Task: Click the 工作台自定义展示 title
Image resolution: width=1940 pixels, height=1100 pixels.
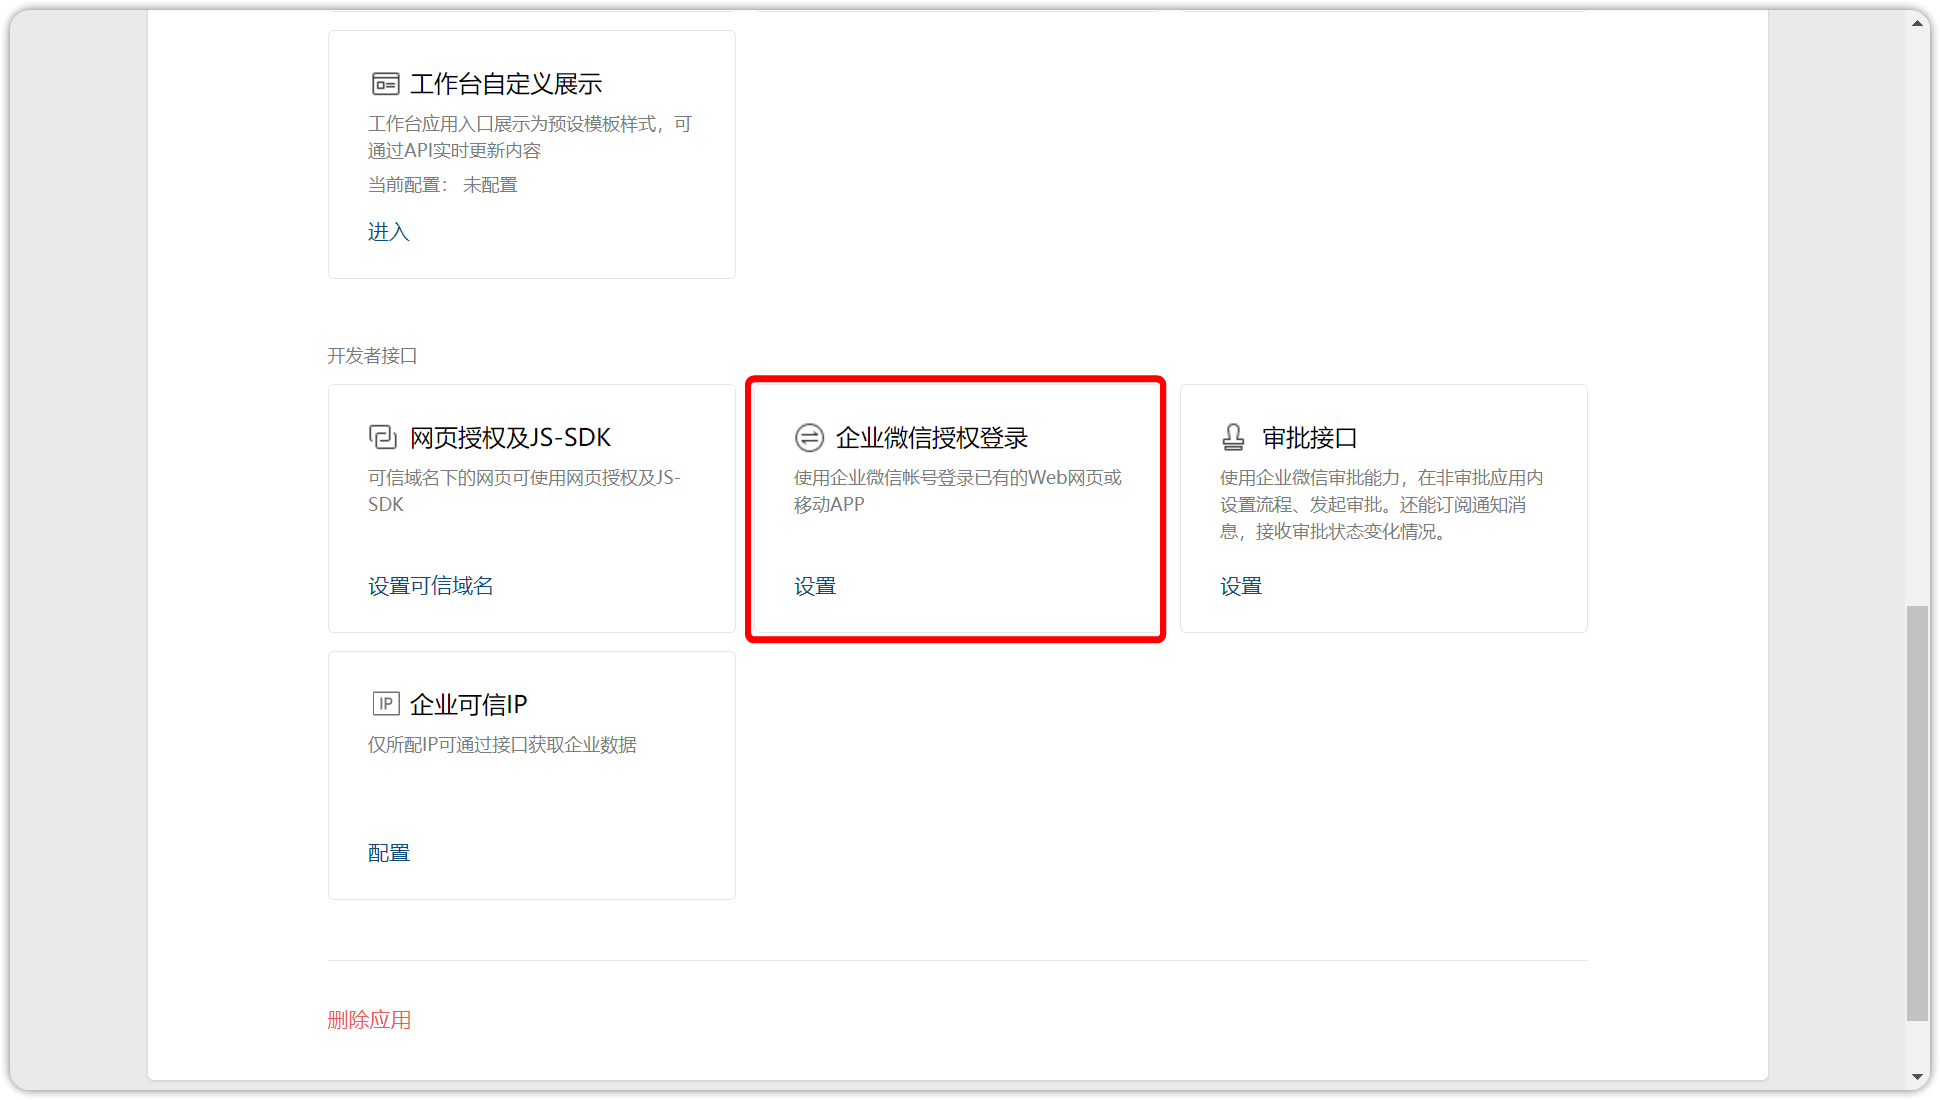Action: pyautogui.click(x=506, y=84)
